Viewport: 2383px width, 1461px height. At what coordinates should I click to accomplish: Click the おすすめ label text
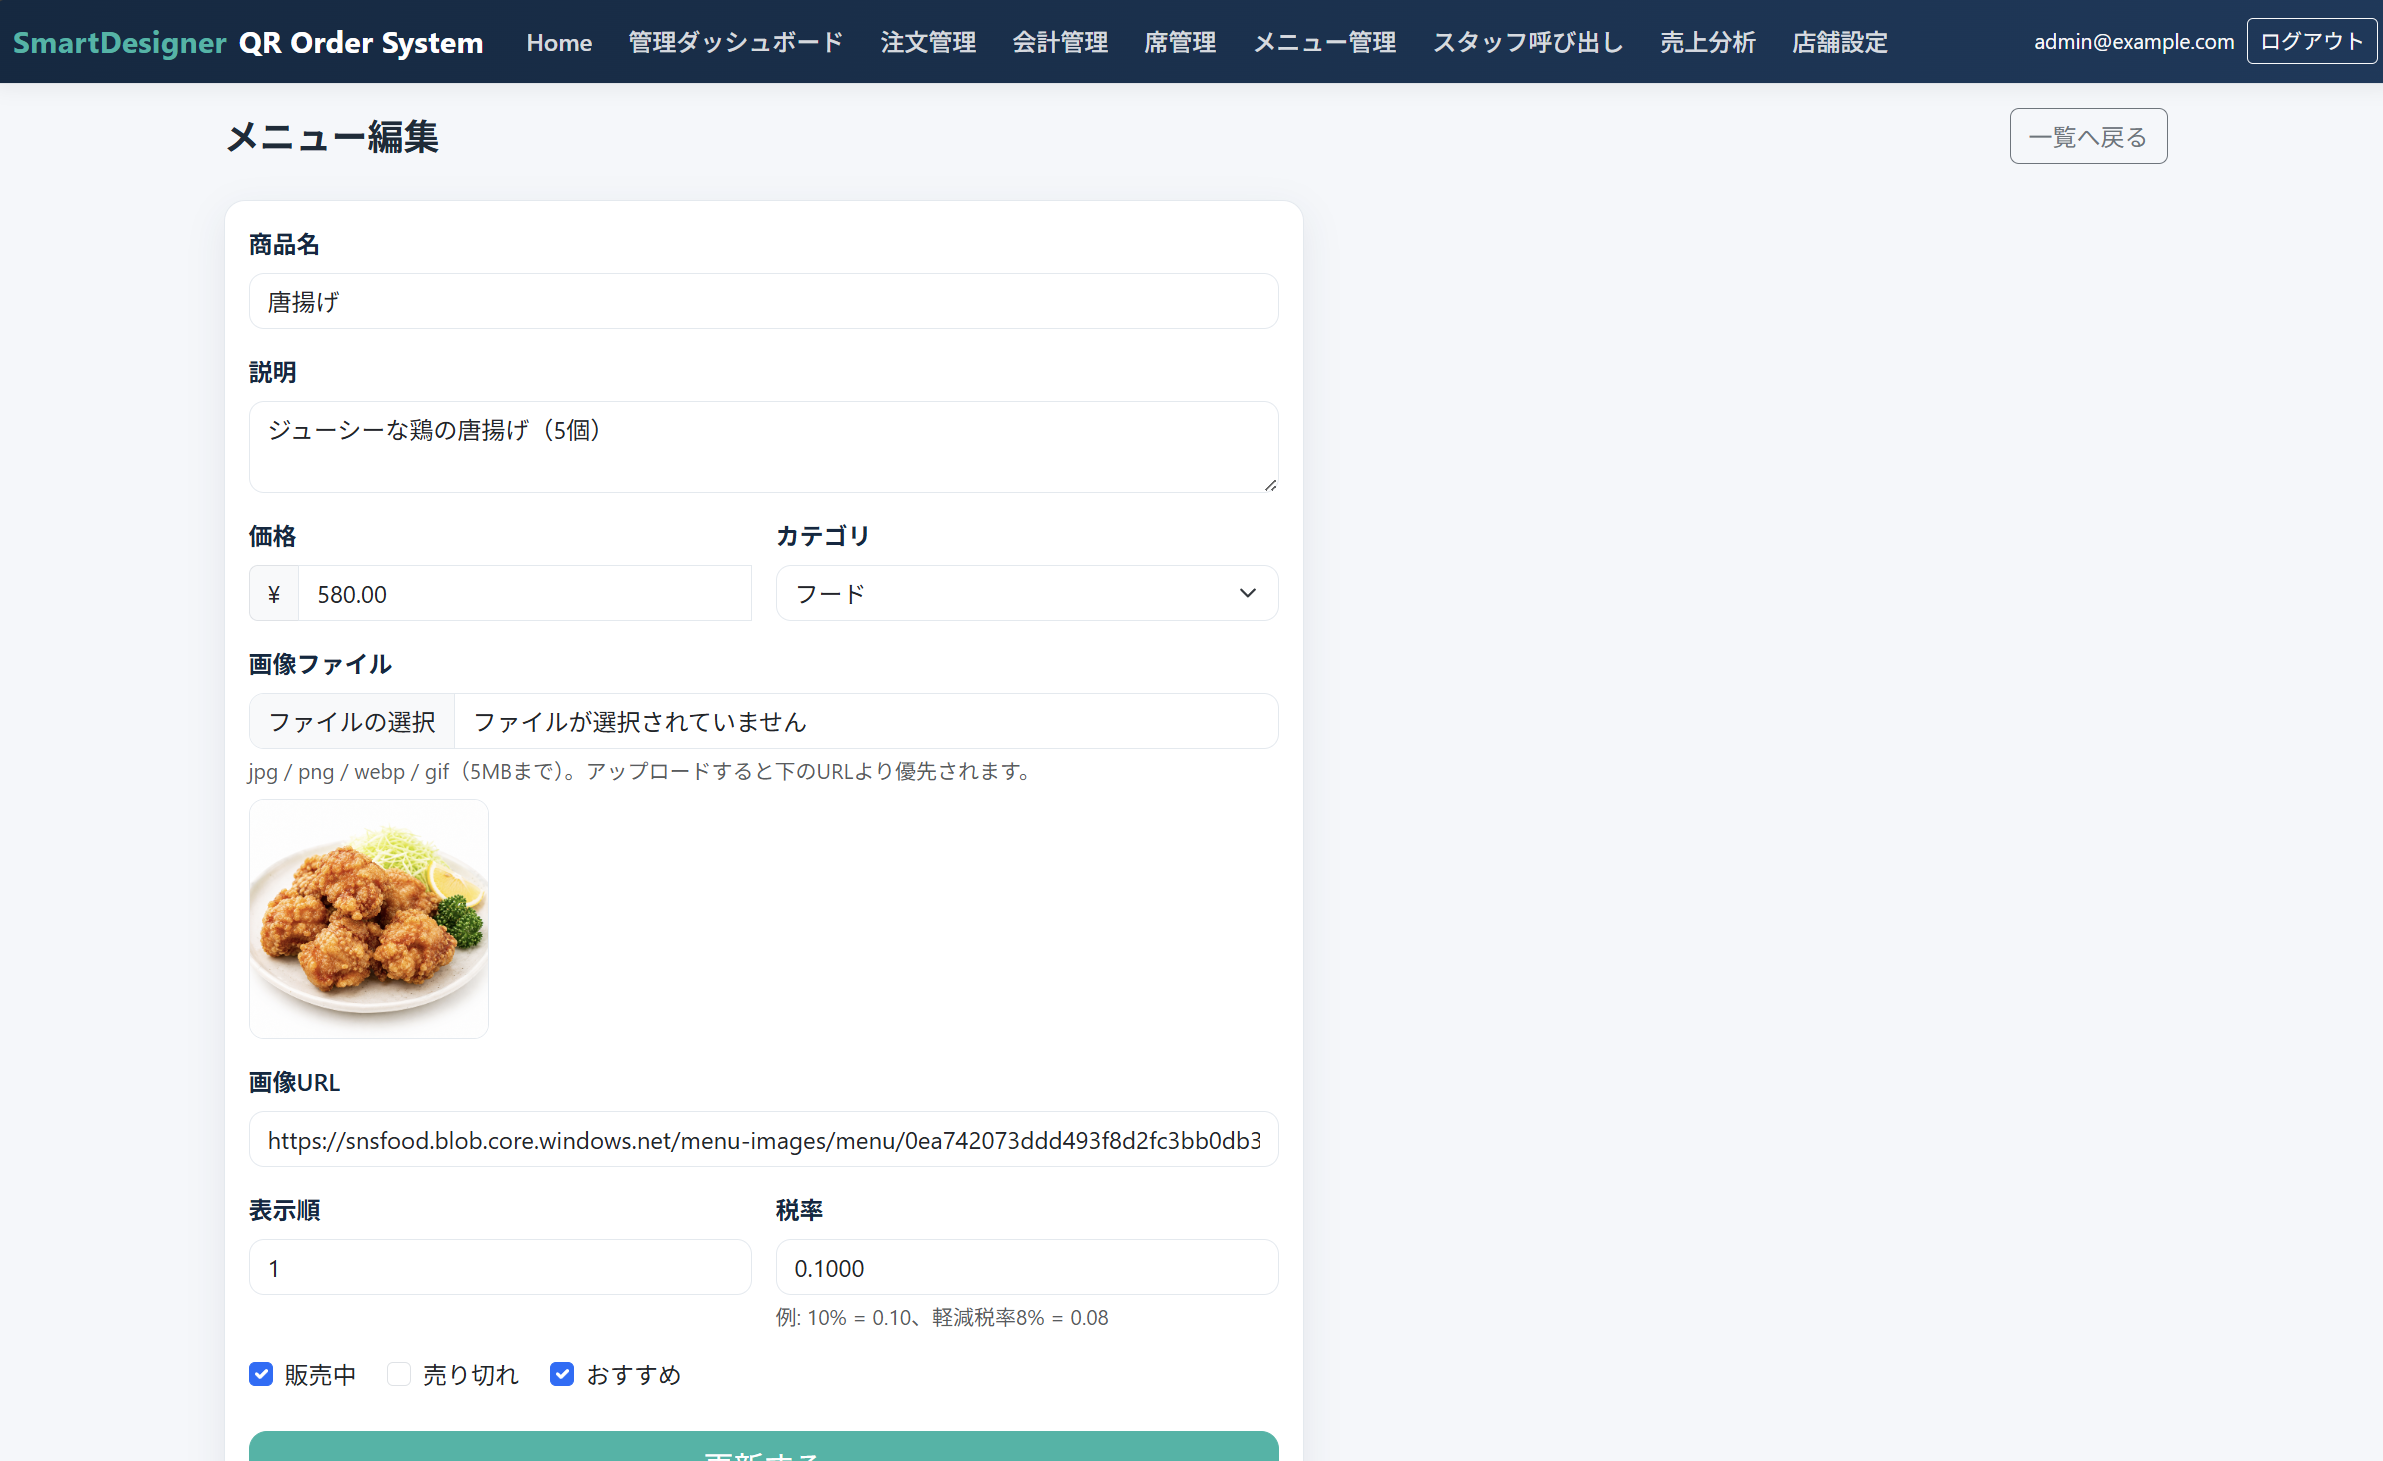(x=633, y=1375)
